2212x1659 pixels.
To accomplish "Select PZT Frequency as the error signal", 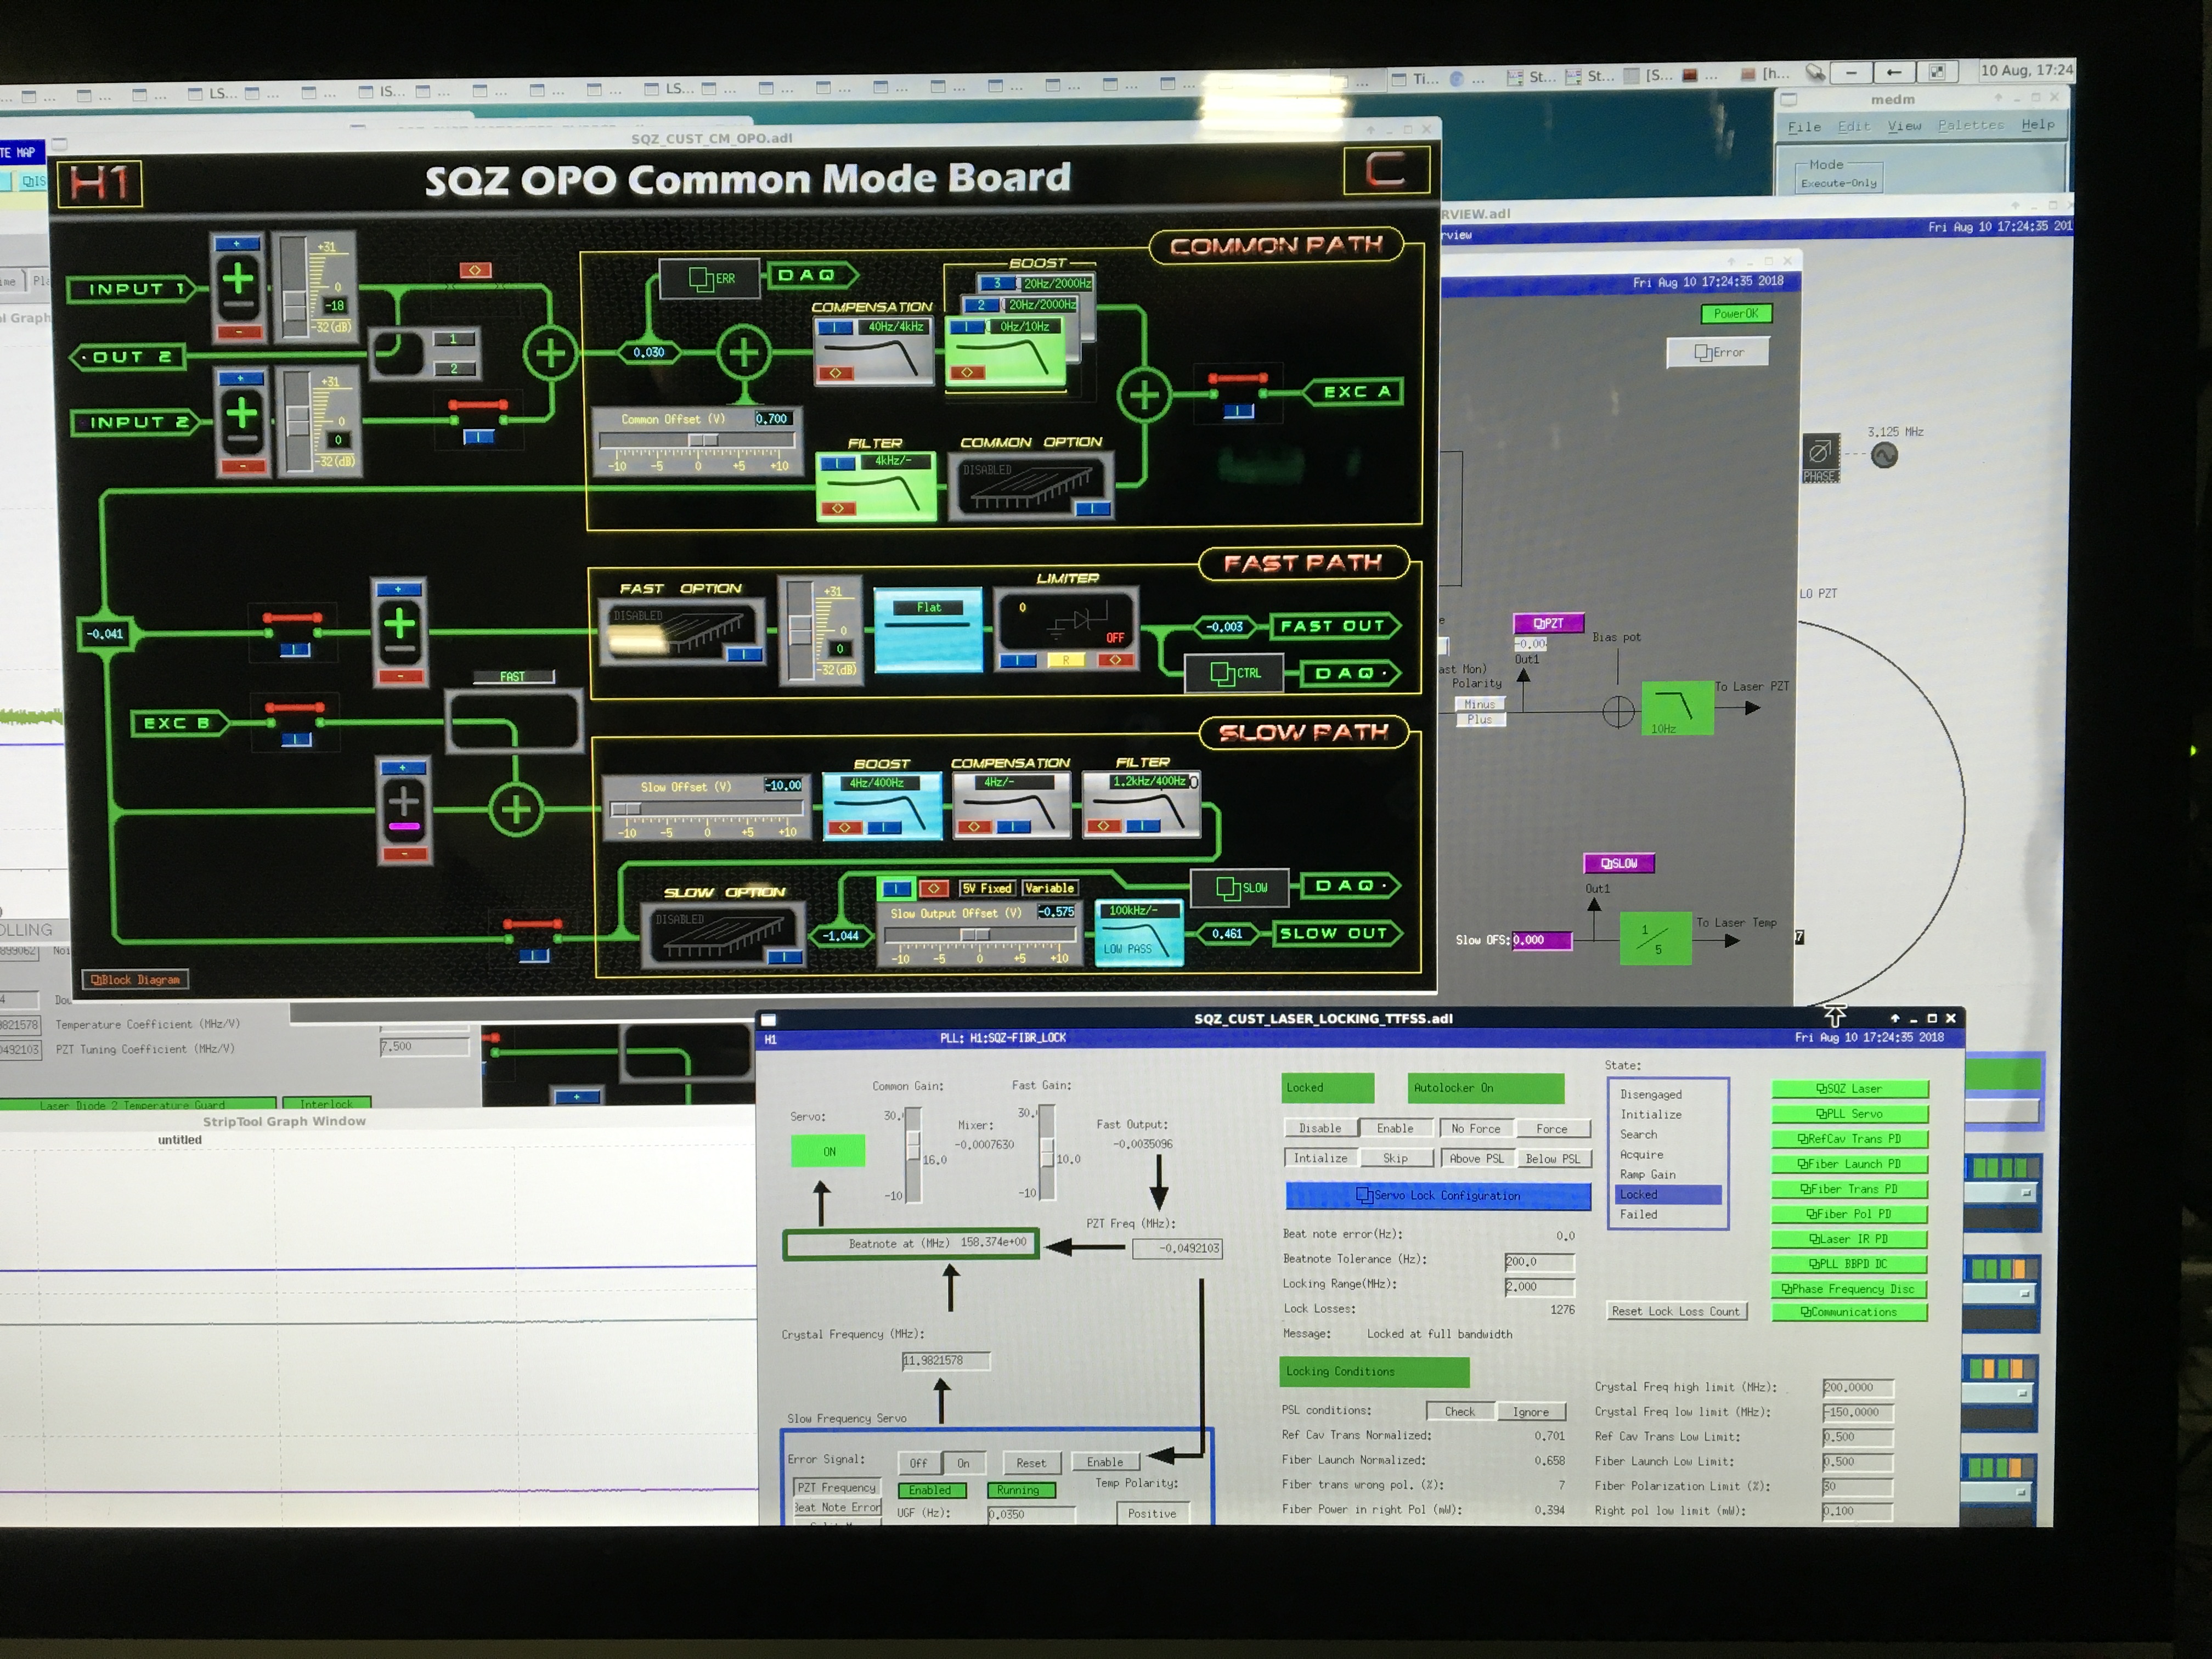I will (x=837, y=1487).
